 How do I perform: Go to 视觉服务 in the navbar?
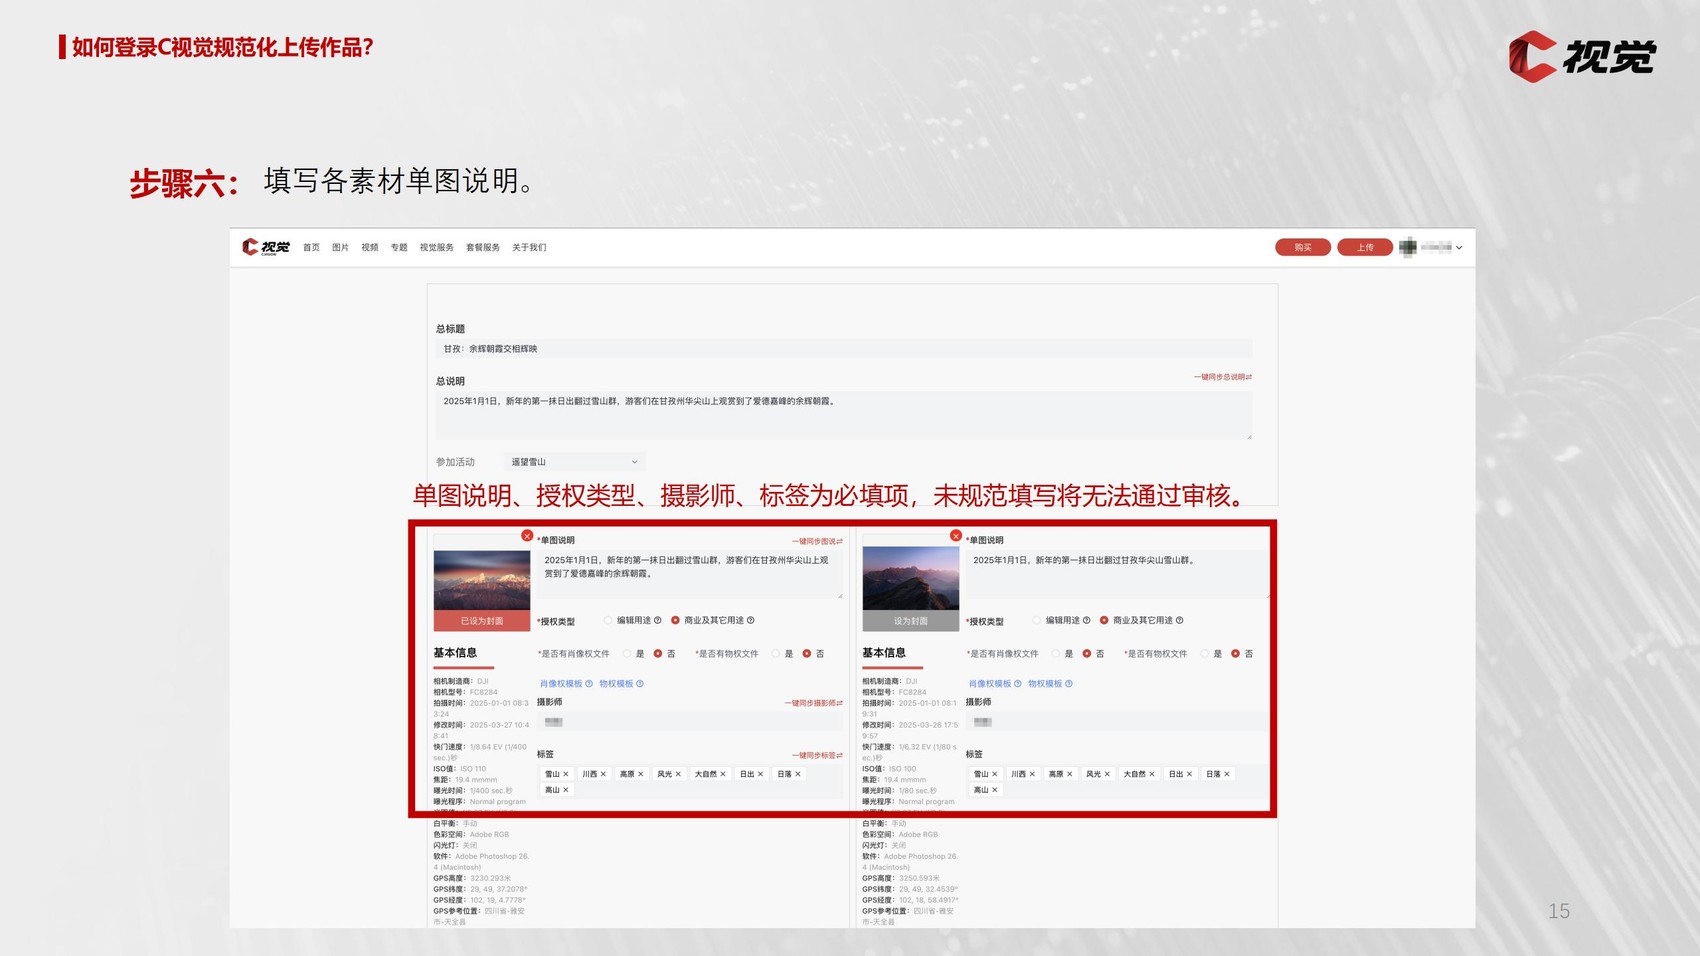point(436,248)
